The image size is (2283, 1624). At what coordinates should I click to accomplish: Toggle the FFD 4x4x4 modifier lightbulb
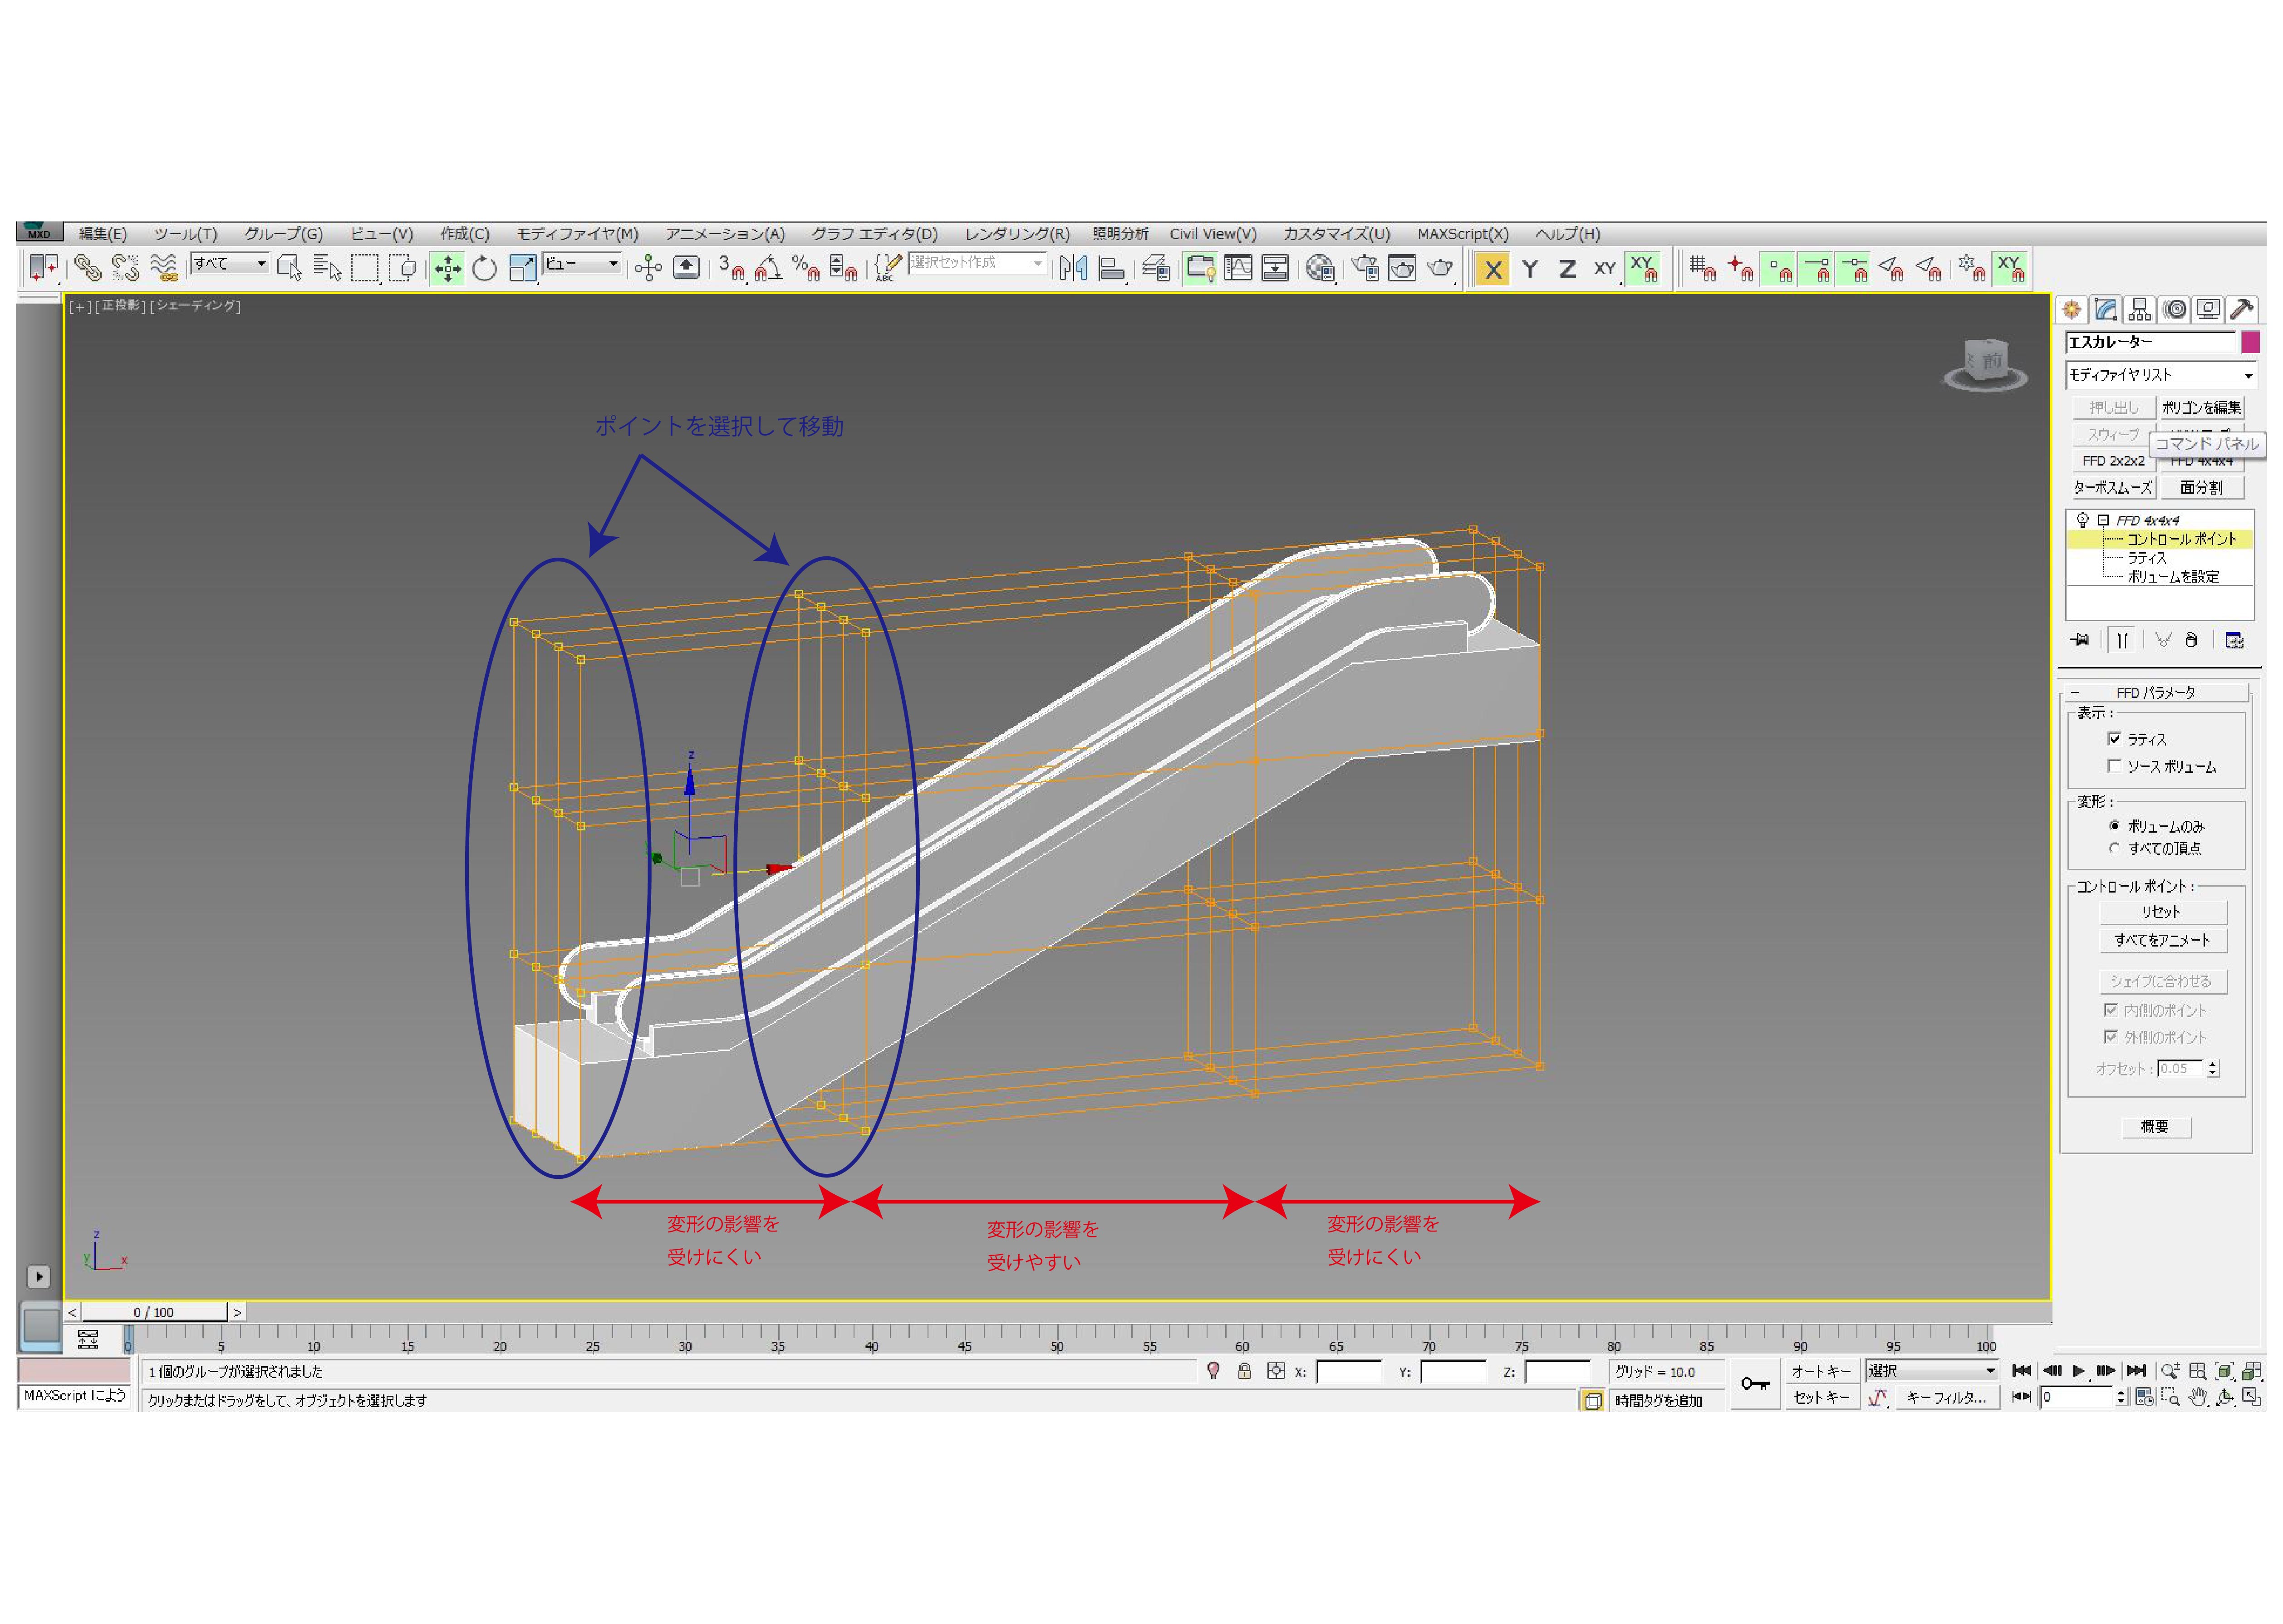point(2082,520)
